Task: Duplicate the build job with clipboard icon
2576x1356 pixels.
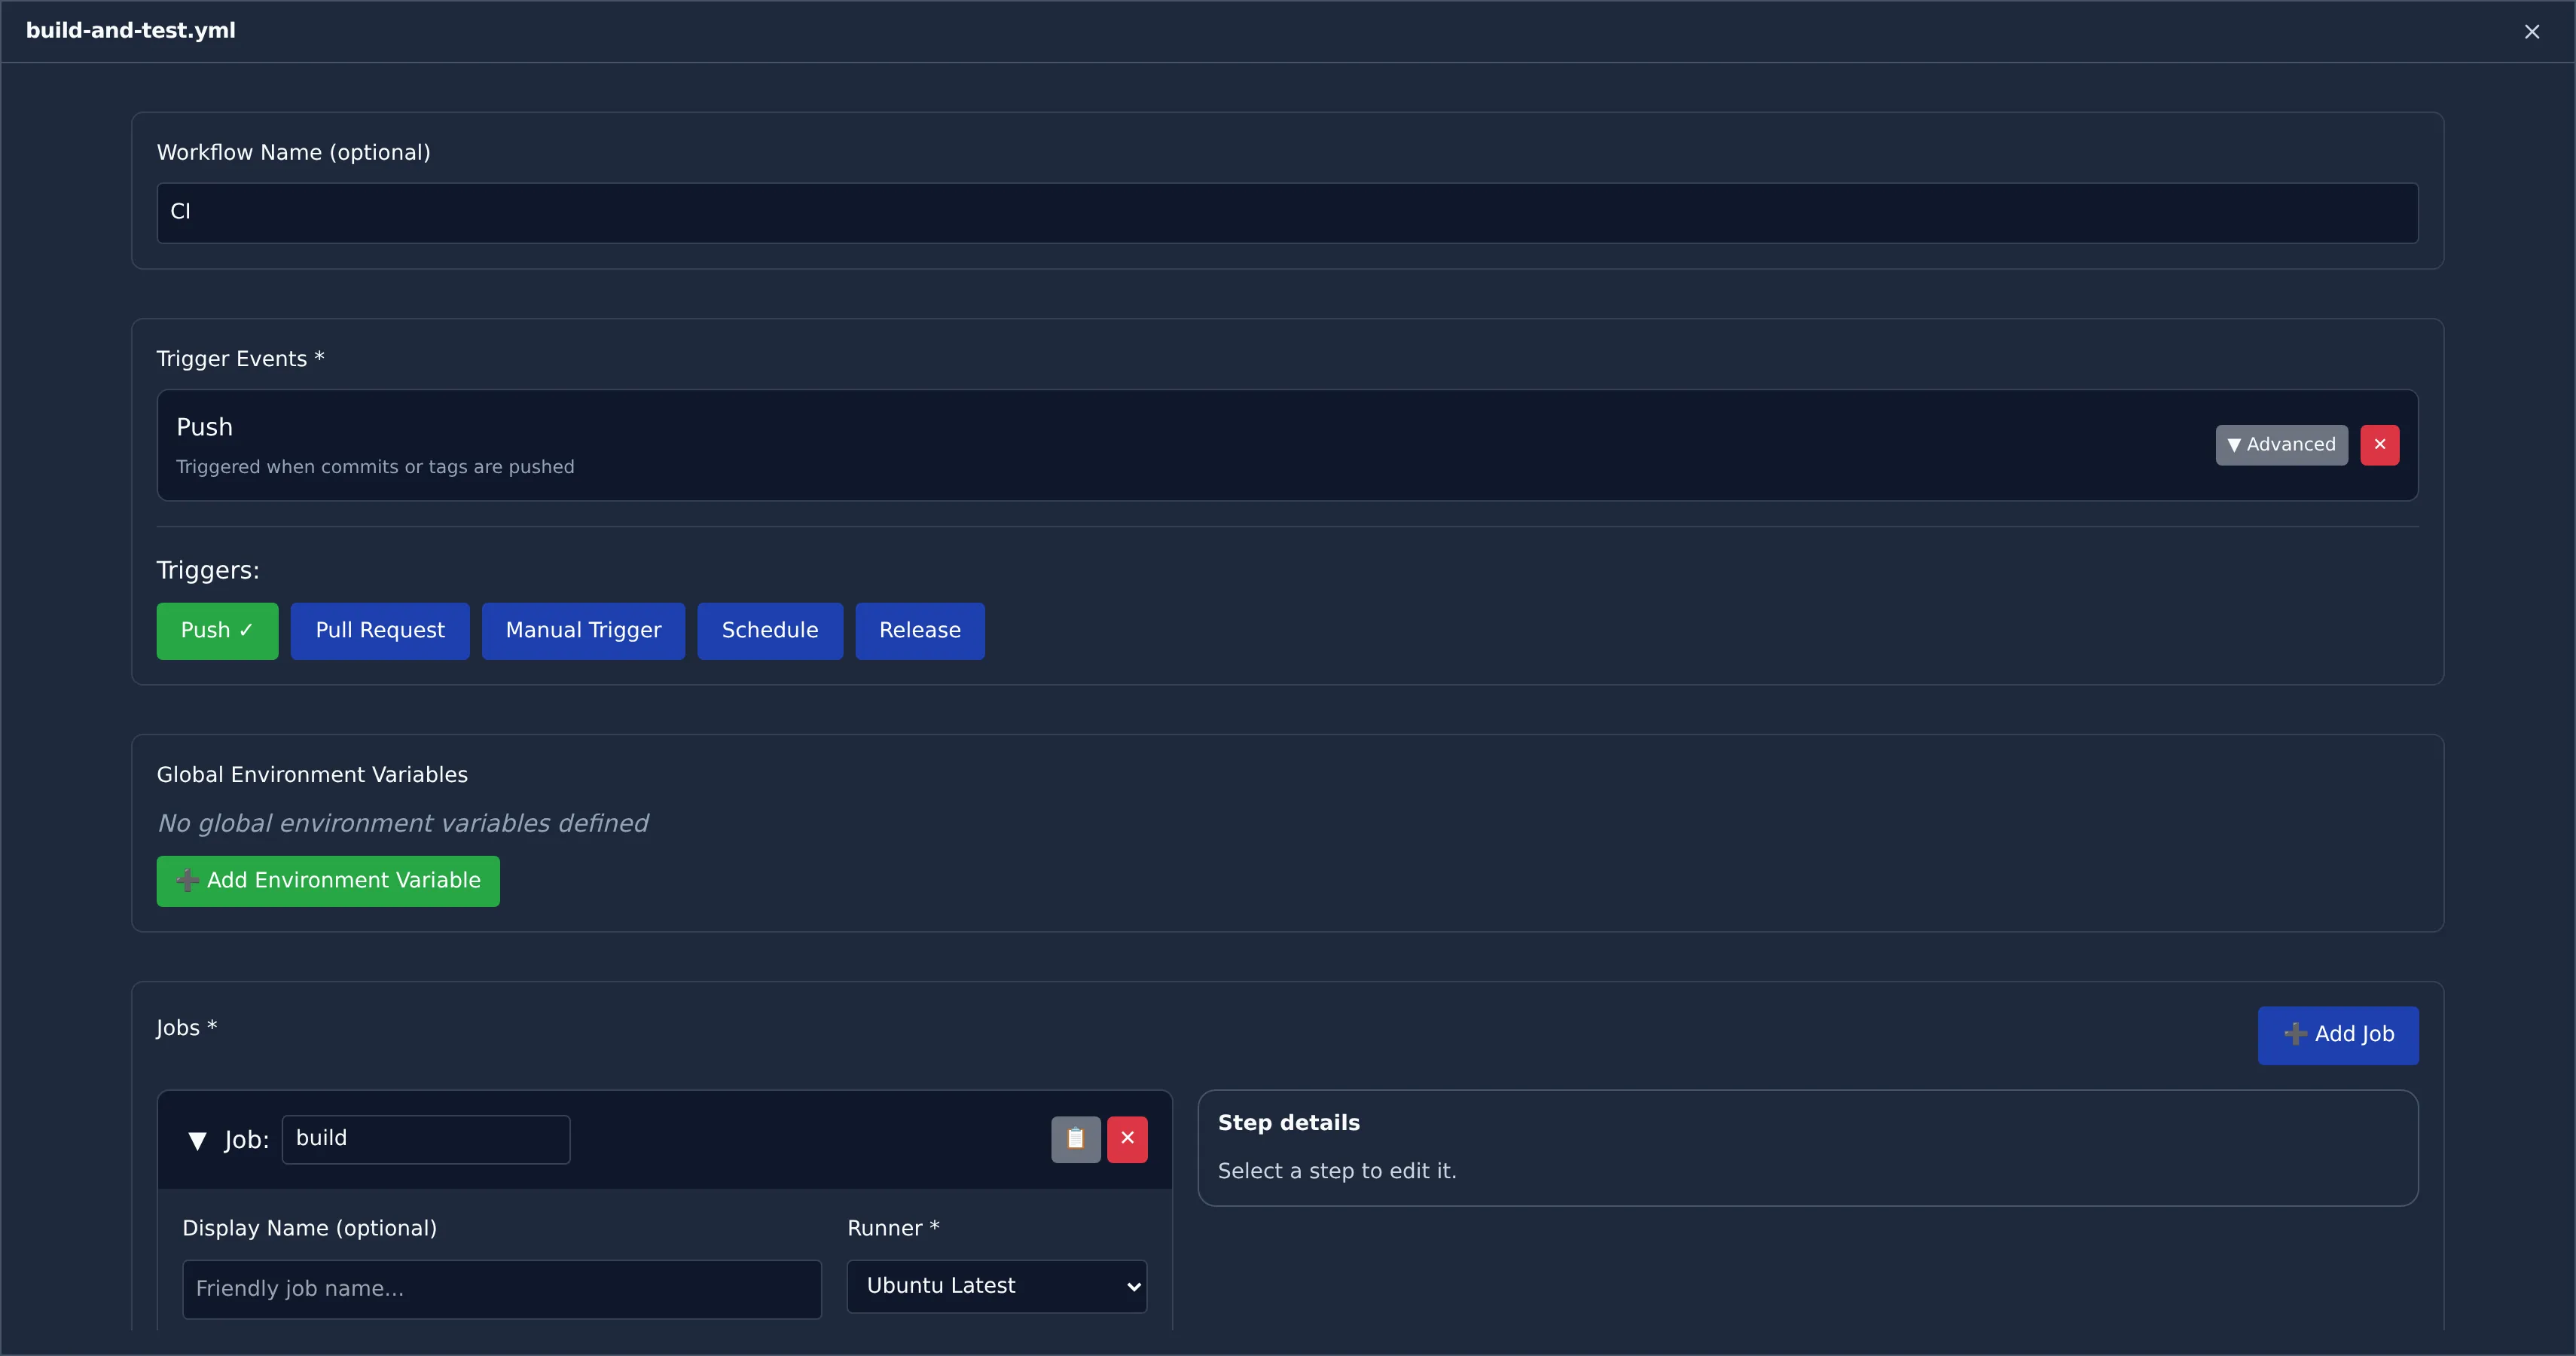Action: click(x=1075, y=1139)
